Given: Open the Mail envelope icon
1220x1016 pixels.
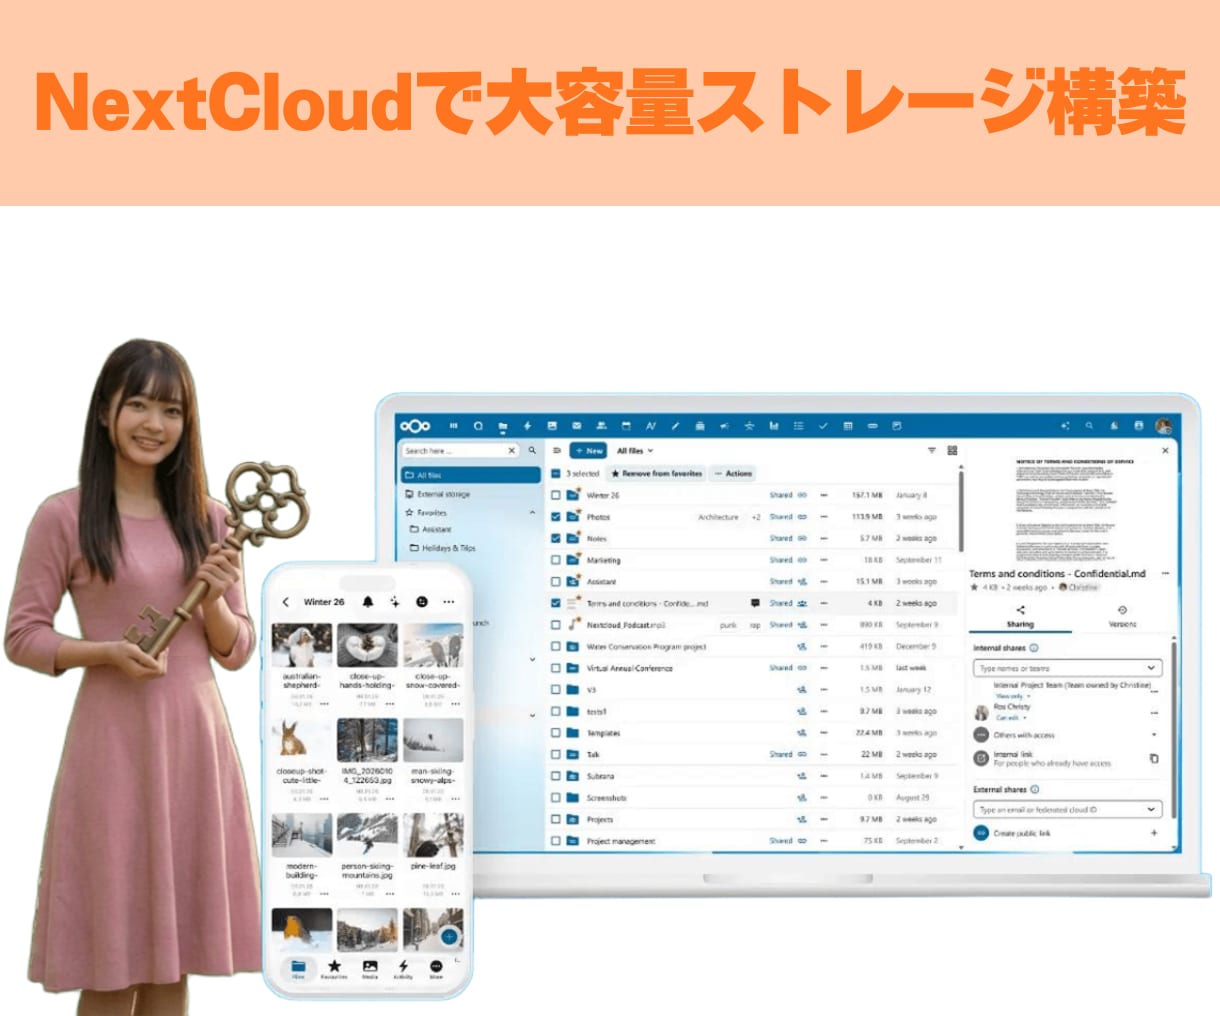Looking at the screenshot, I should coord(576,426).
